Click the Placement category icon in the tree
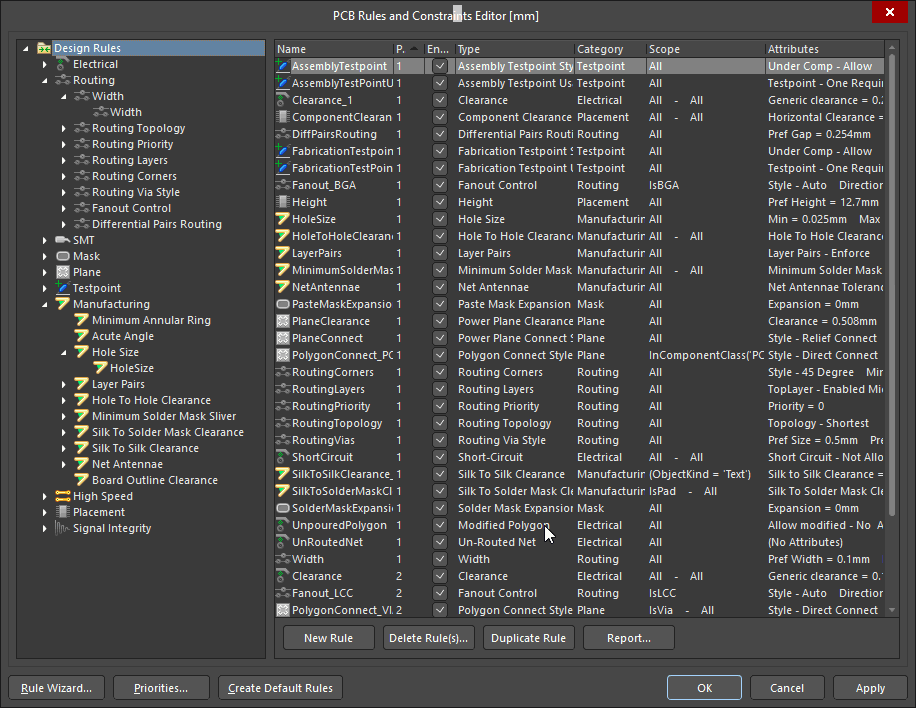 [63, 512]
